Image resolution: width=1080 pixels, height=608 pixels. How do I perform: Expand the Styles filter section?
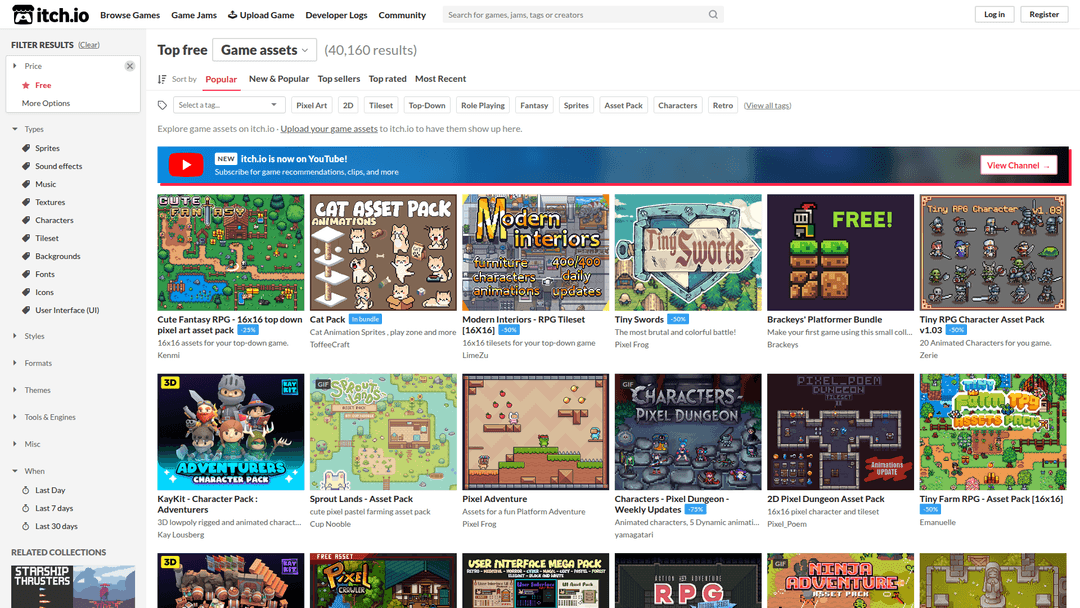click(34, 336)
